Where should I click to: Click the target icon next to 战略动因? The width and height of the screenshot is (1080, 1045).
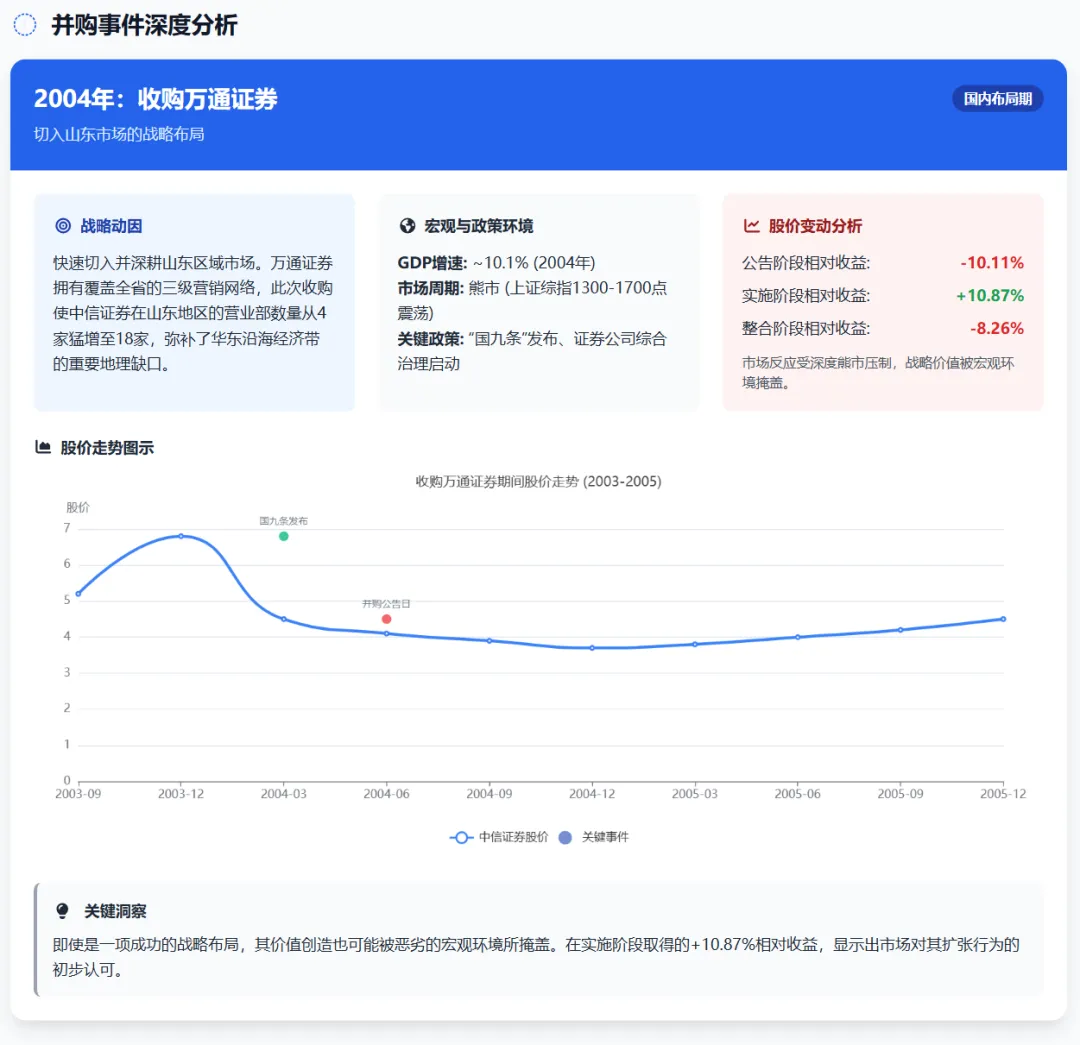[x=63, y=225]
